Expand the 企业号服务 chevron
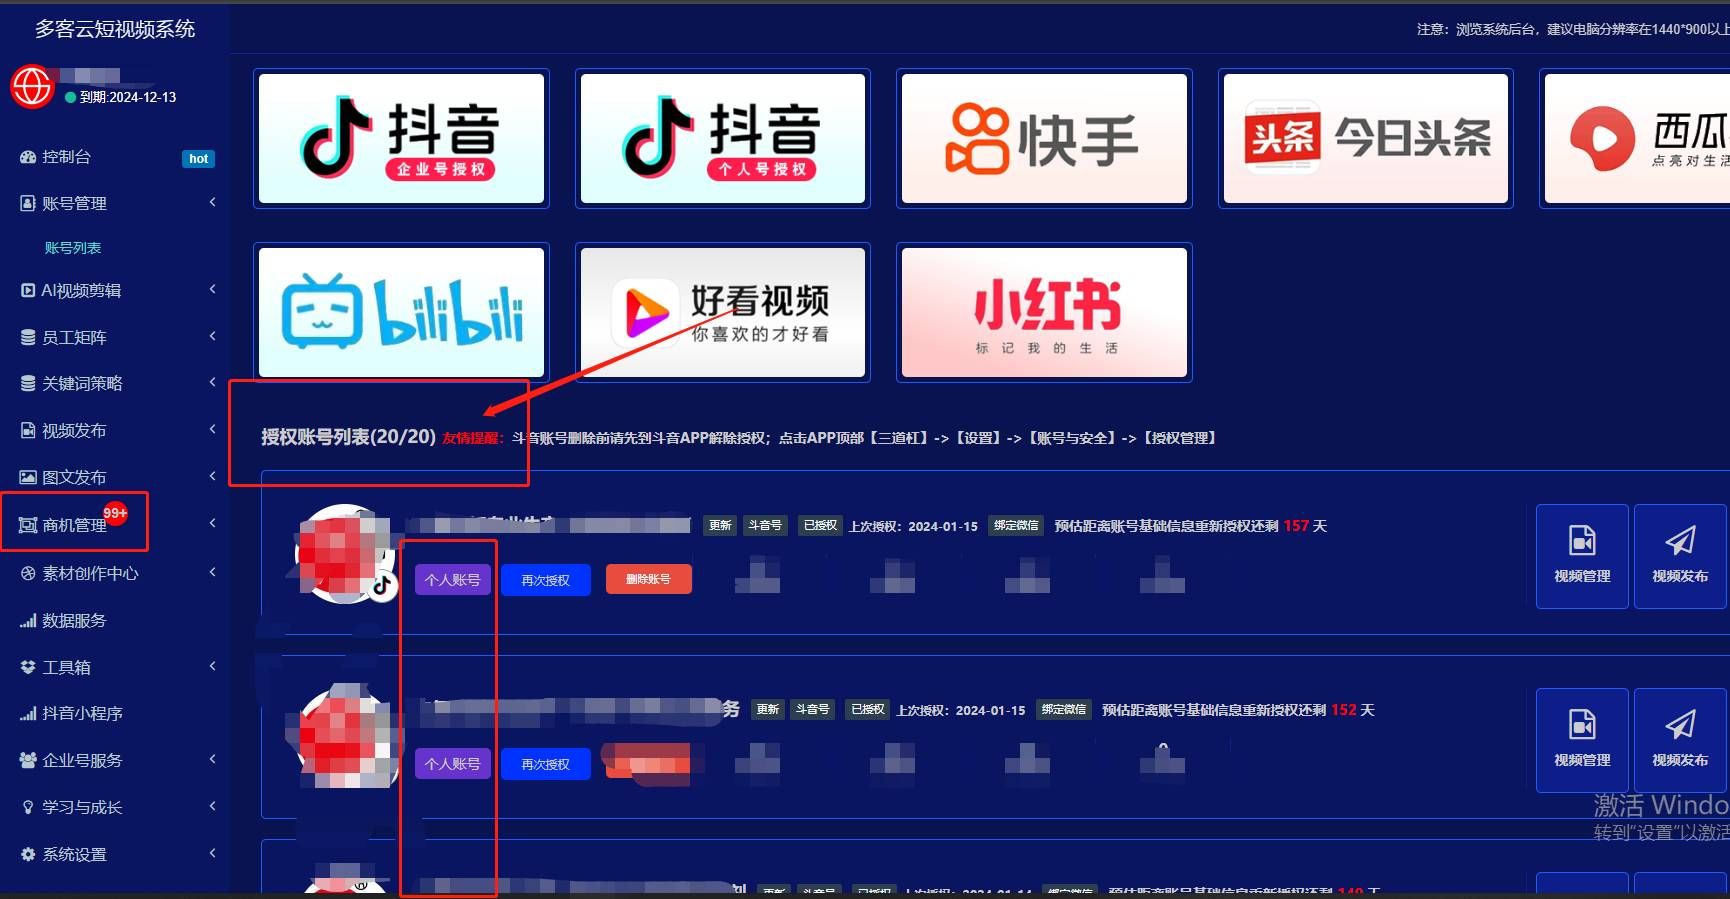This screenshot has height=899, width=1730. tap(212, 760)
